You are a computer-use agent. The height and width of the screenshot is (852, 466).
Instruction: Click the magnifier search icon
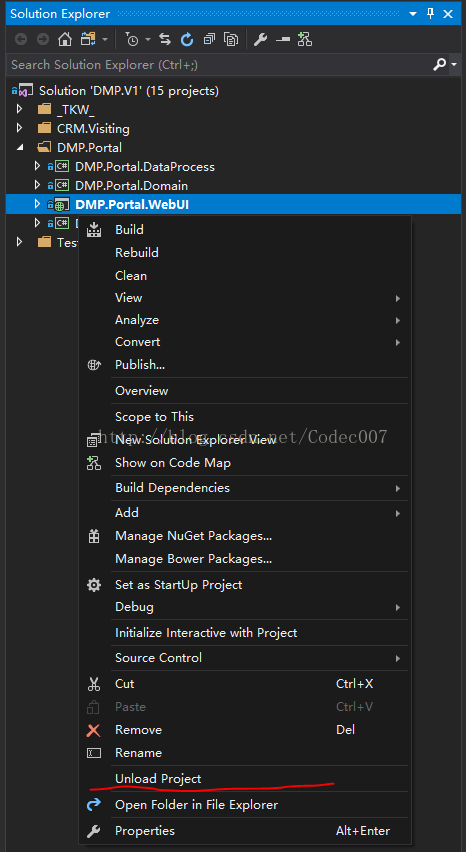(x=439, y=65)
